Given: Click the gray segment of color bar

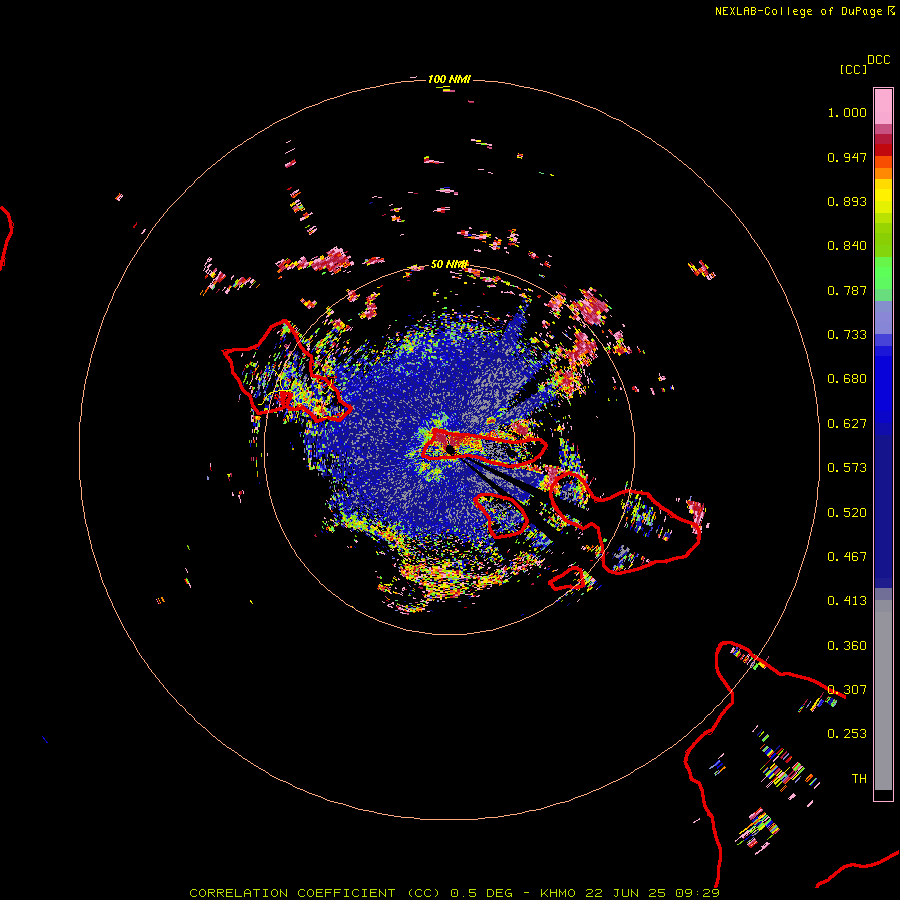Looking at the screenshot, I should pos(883,695).
